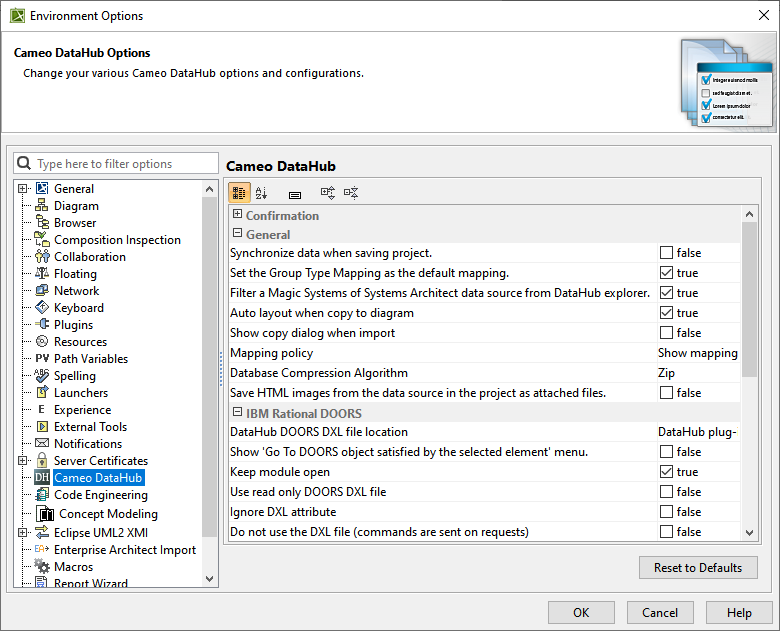
Task: Click the Eclipse UML2 XMI arrows icon
Action: pos(42,532)
